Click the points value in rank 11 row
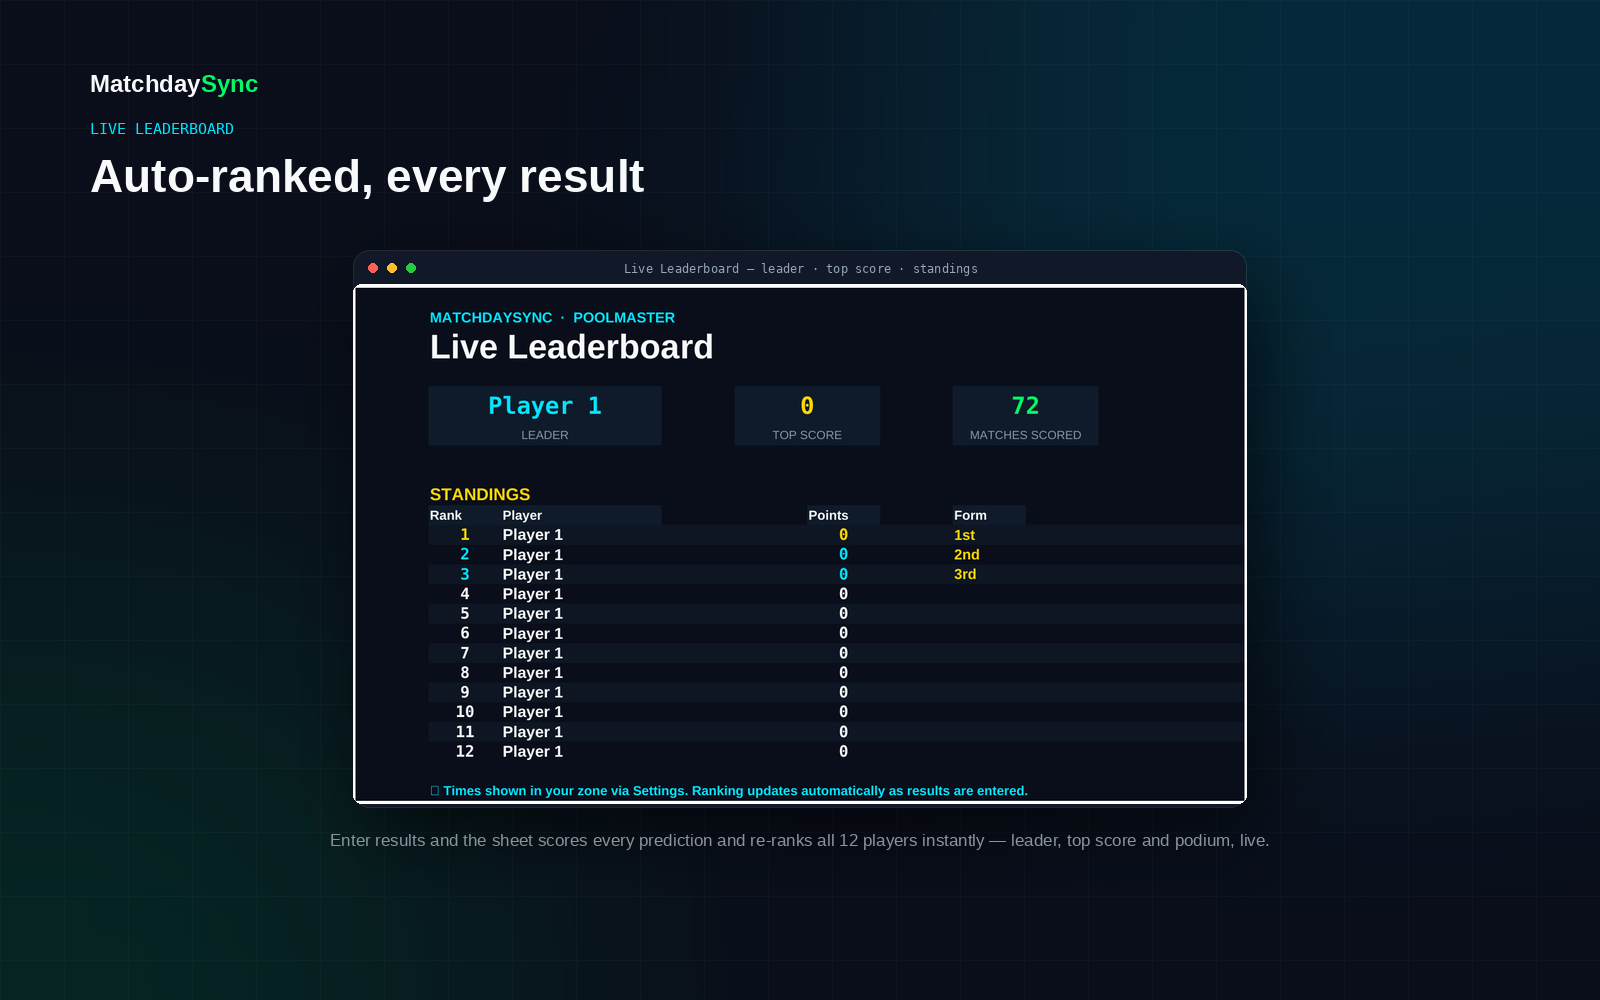The height and width of the screenshot is (1000, 1600). [843, 732]
